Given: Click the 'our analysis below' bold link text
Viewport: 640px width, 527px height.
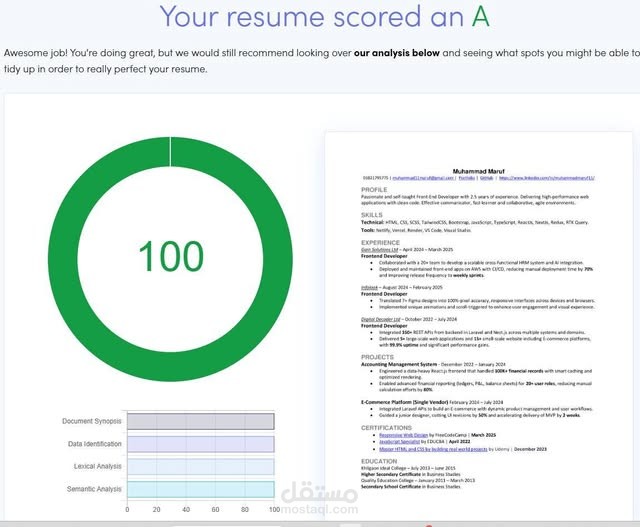Looking at the screenshot, I should (x=397, y=53).
